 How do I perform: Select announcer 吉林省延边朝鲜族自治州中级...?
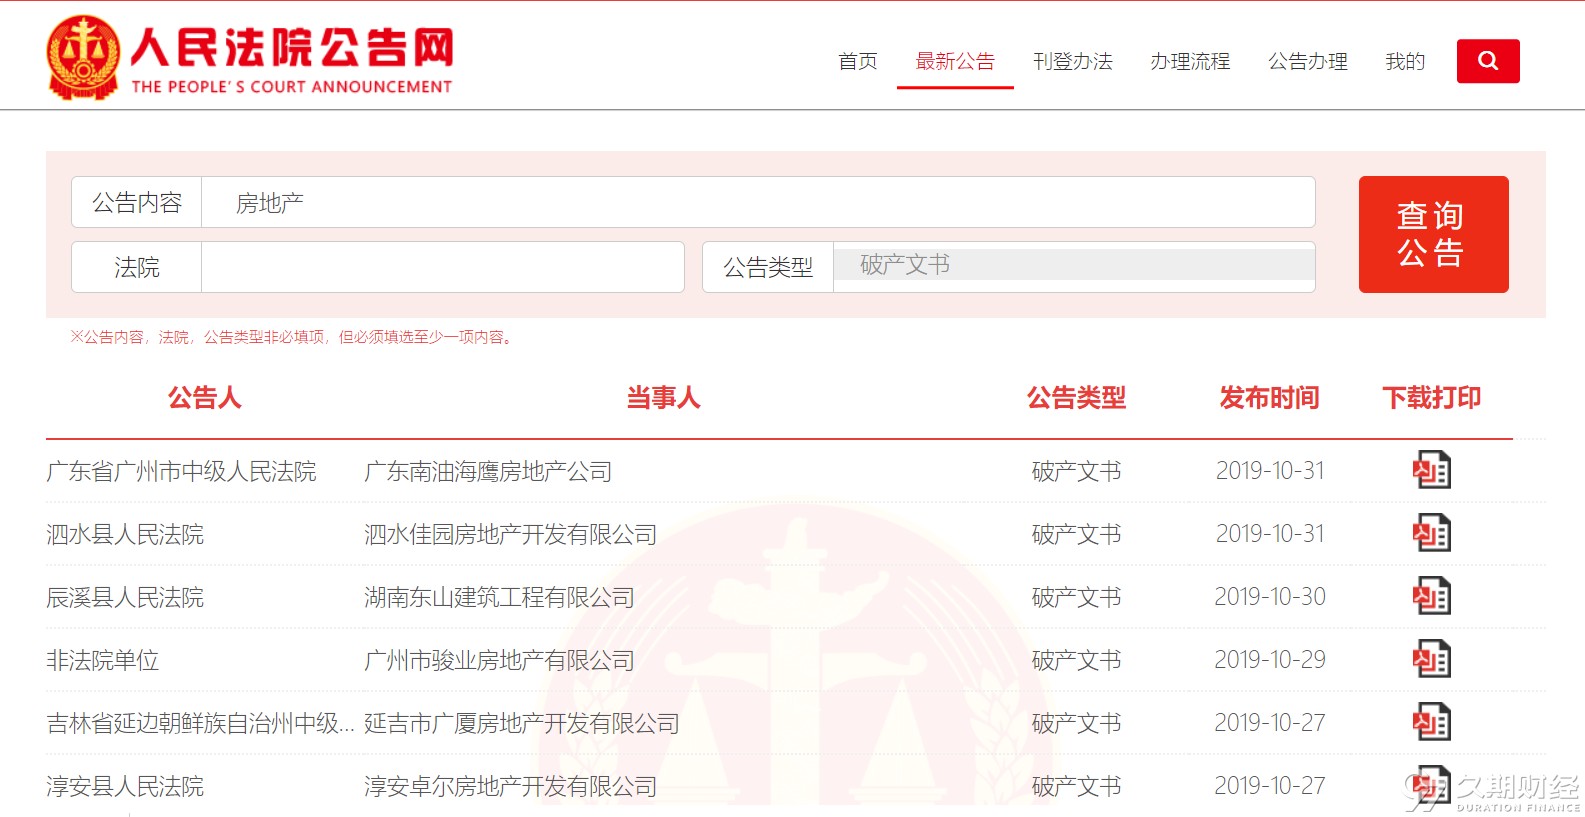(x=200, y=723)
